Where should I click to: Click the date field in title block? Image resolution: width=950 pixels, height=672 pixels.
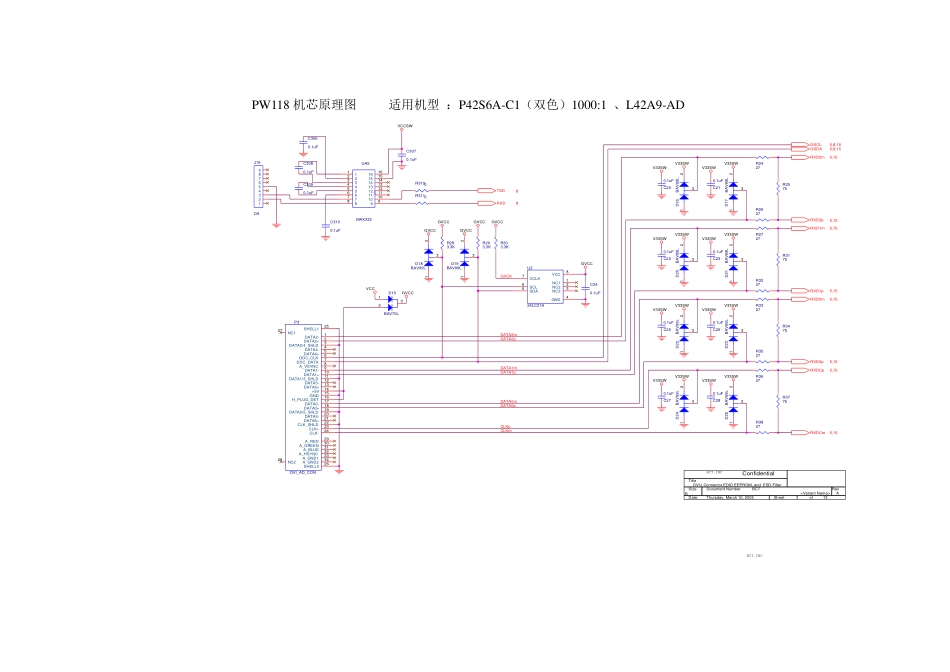(x=732, y=497)
